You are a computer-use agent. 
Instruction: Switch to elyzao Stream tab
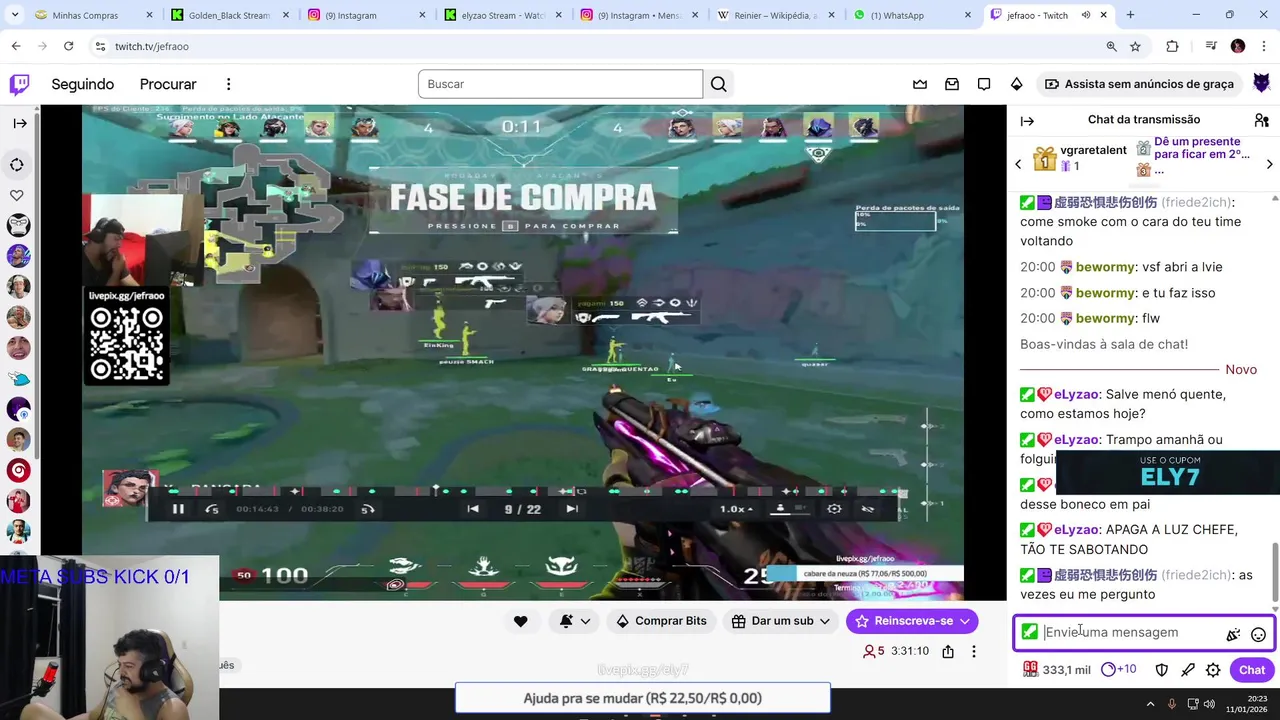pyautogui.click(x=503, y=15)
